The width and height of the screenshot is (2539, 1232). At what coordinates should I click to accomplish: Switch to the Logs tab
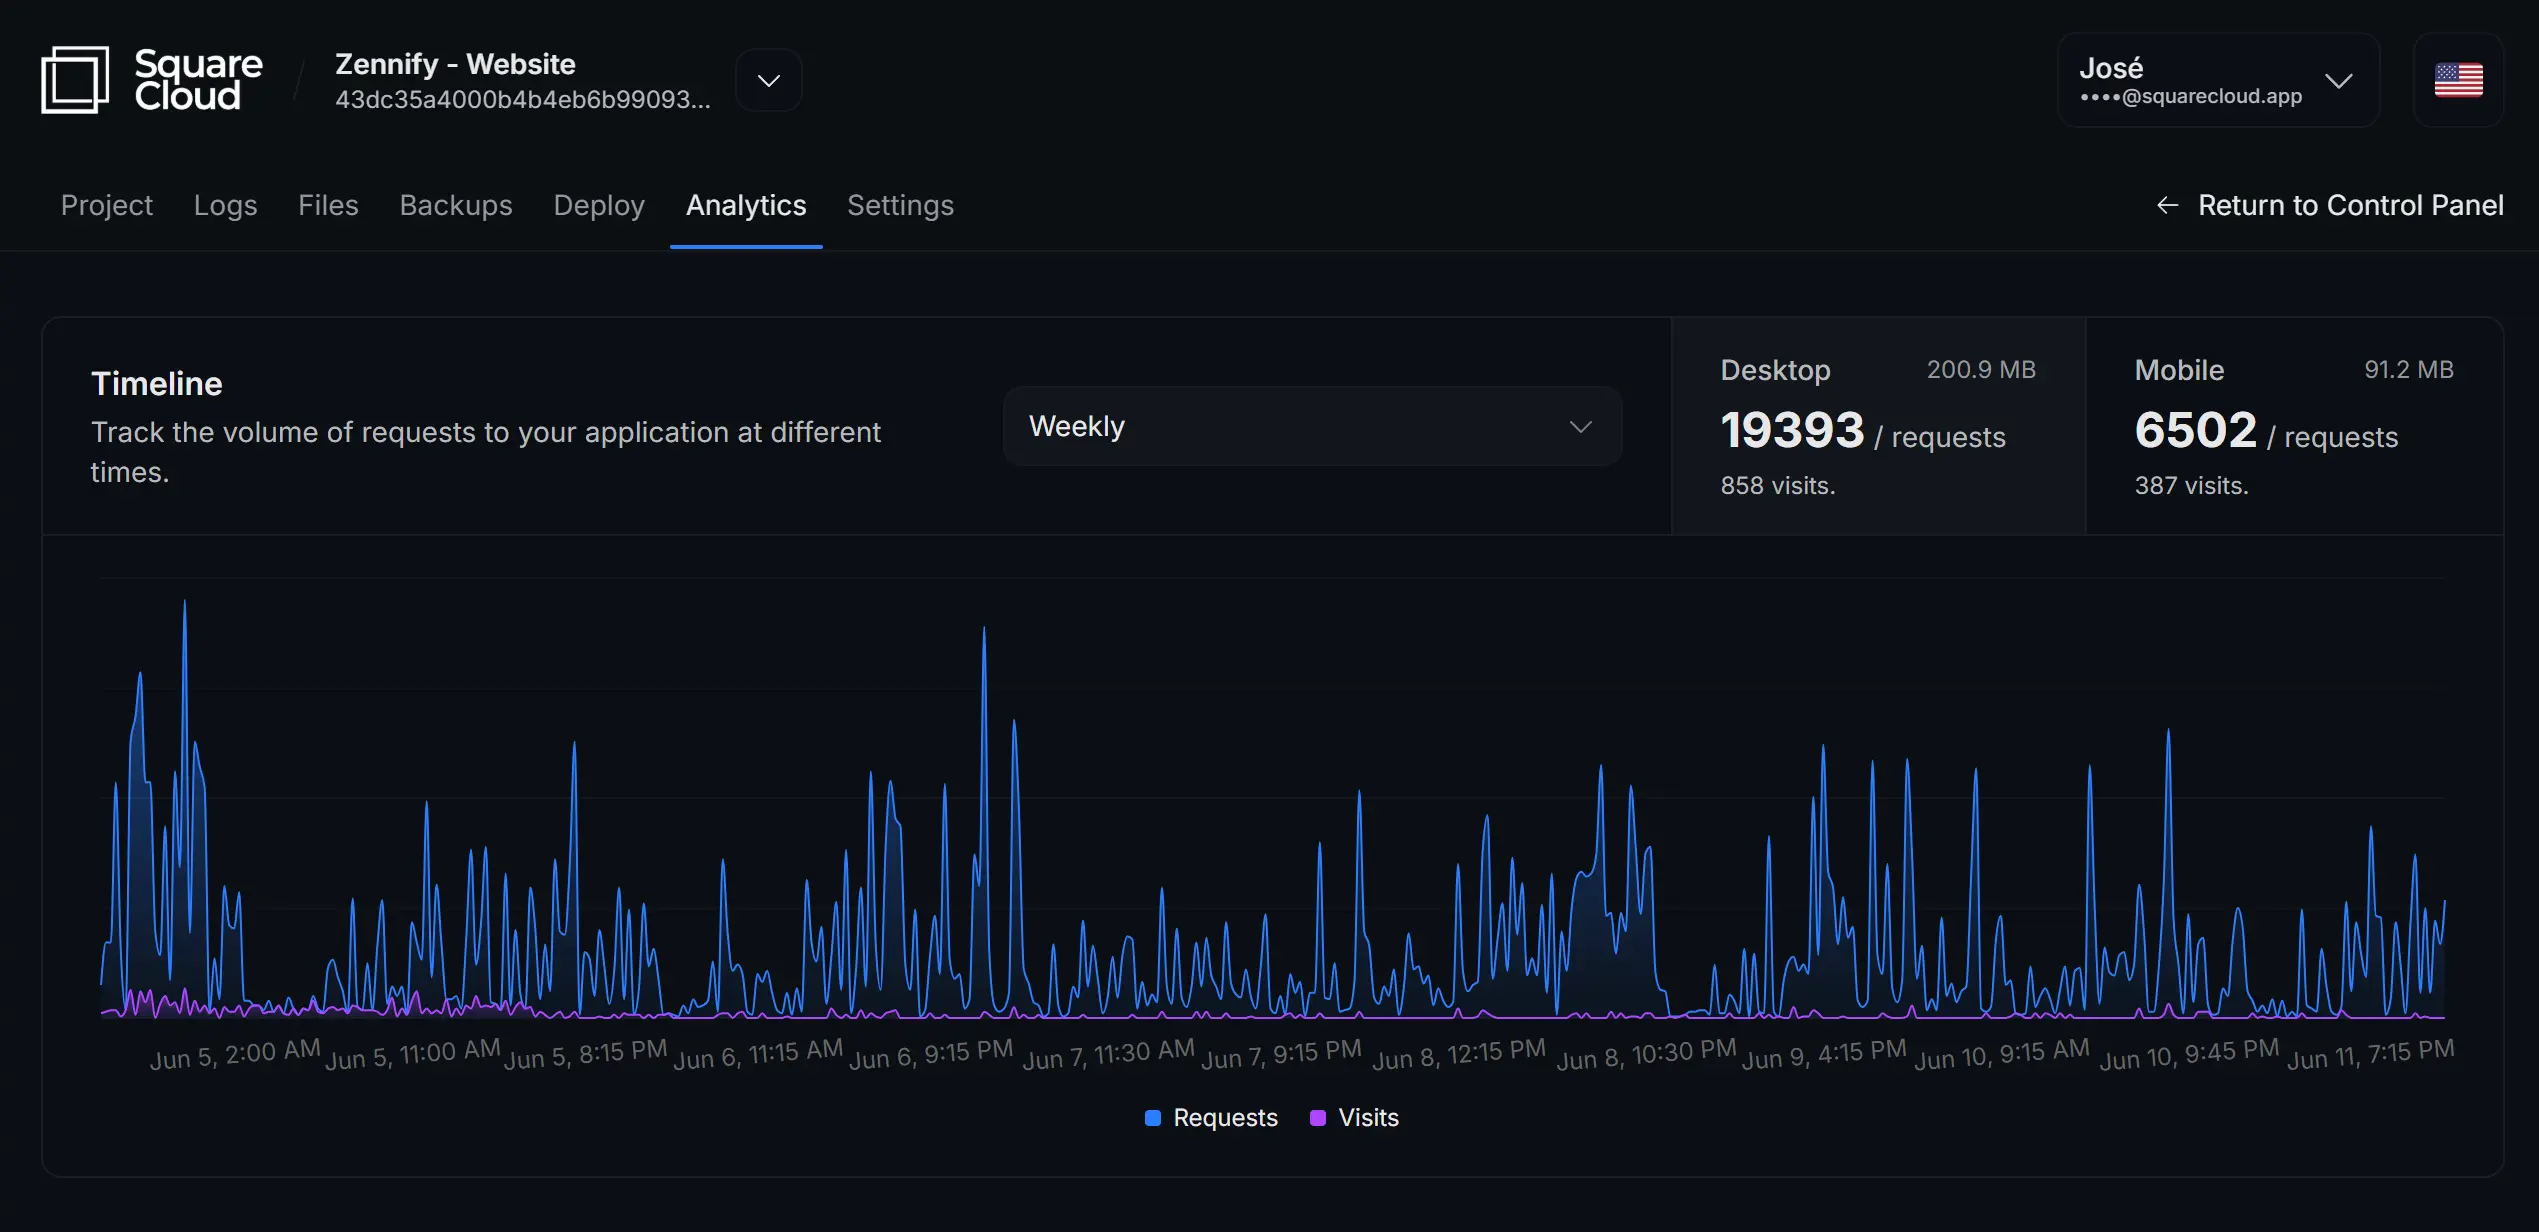click(x=225, y=206)
